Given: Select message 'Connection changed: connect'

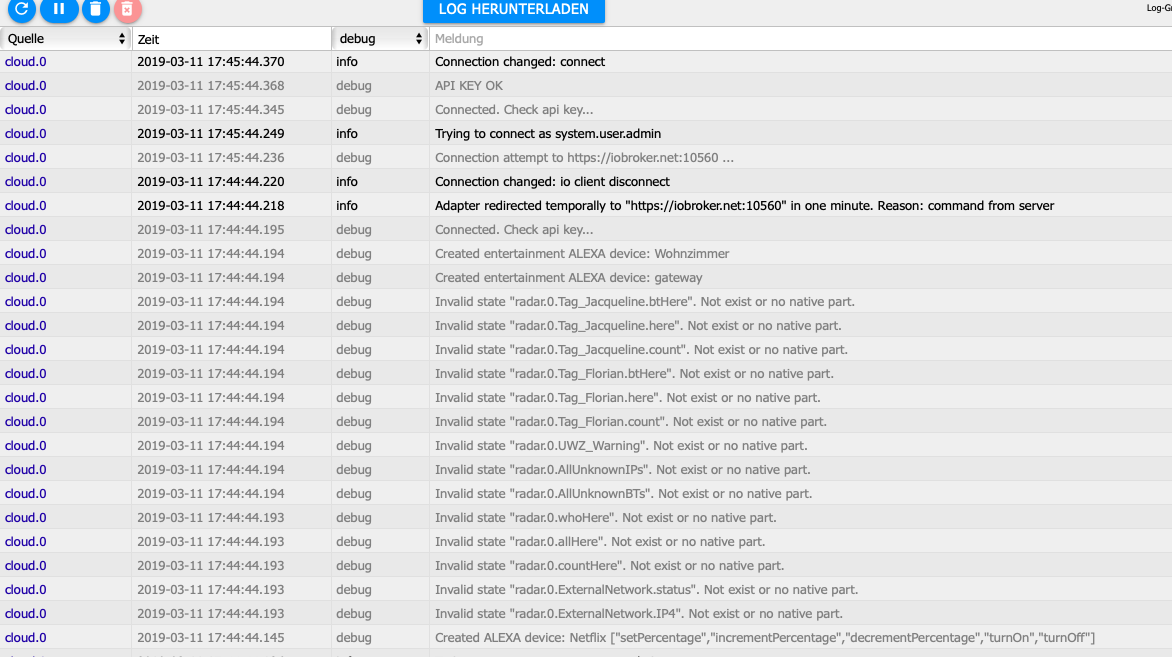Looking at the screenshot, I should click(x=519, y=62).
